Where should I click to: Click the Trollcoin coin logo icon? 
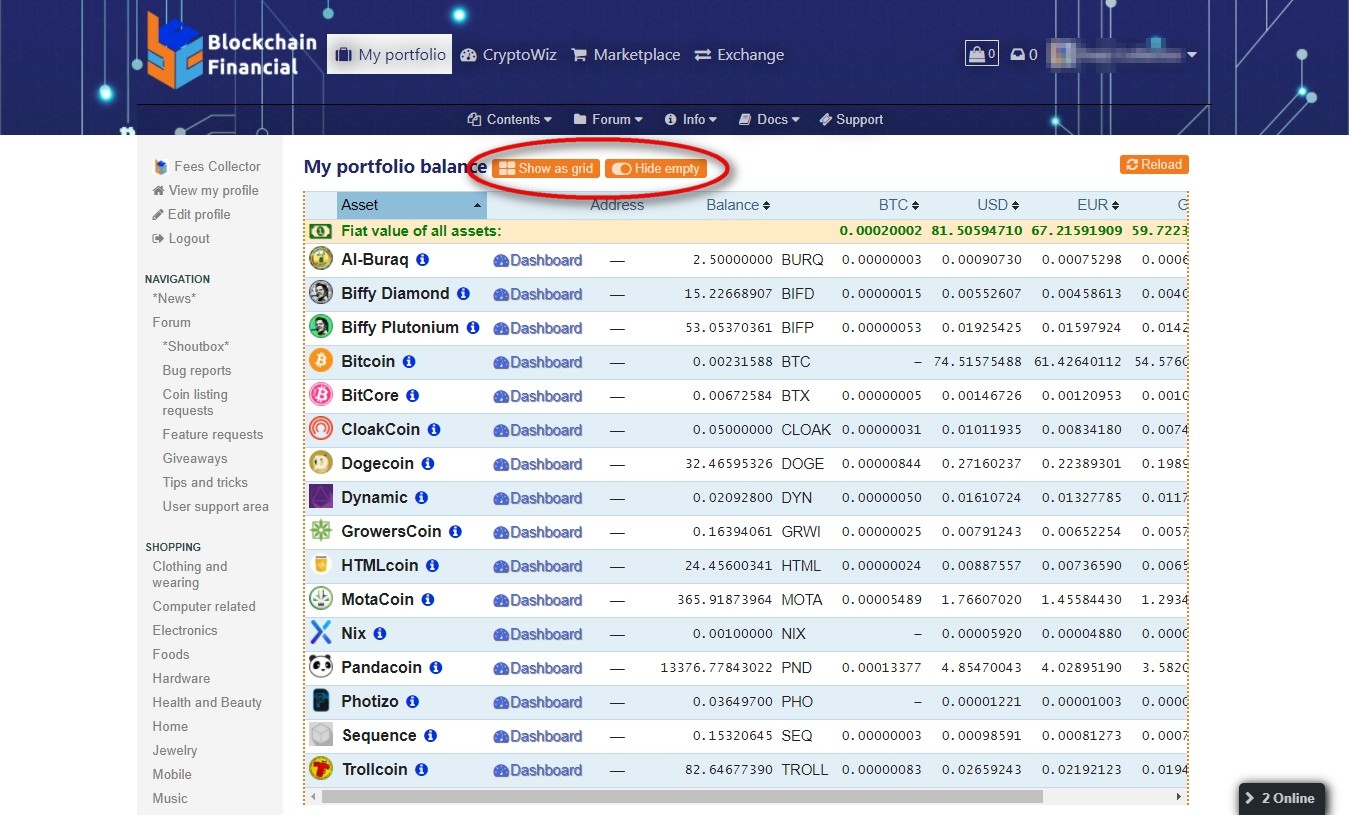click(321, 769)
